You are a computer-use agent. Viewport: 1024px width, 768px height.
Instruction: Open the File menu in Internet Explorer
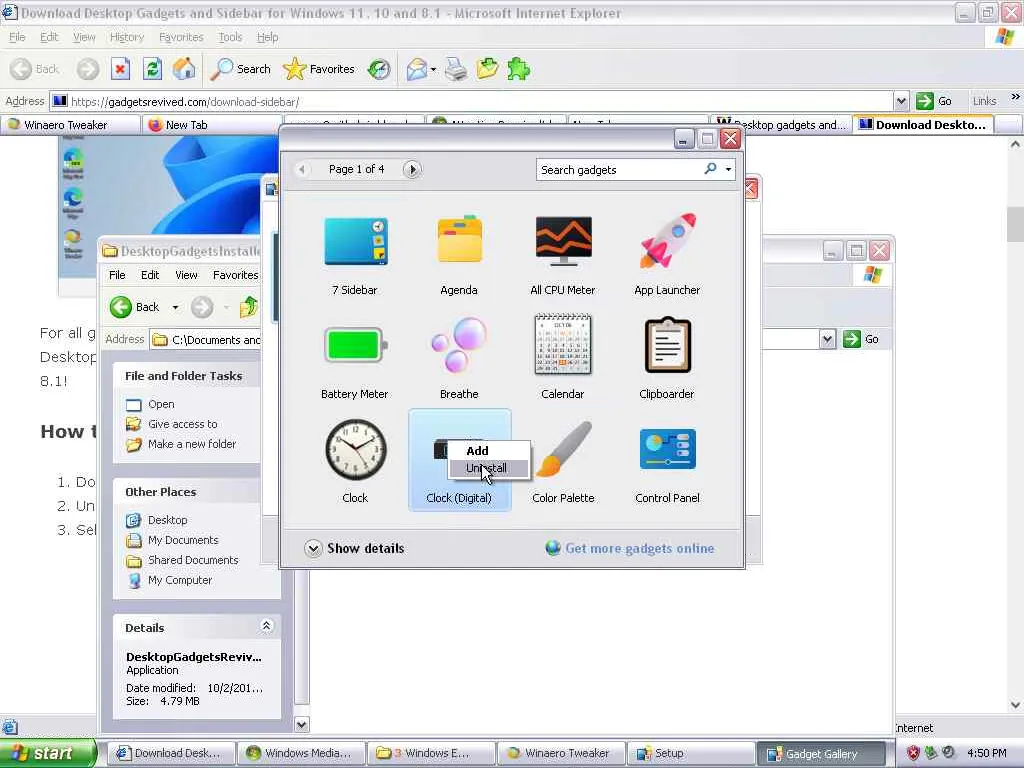click(x=18, y=37)
